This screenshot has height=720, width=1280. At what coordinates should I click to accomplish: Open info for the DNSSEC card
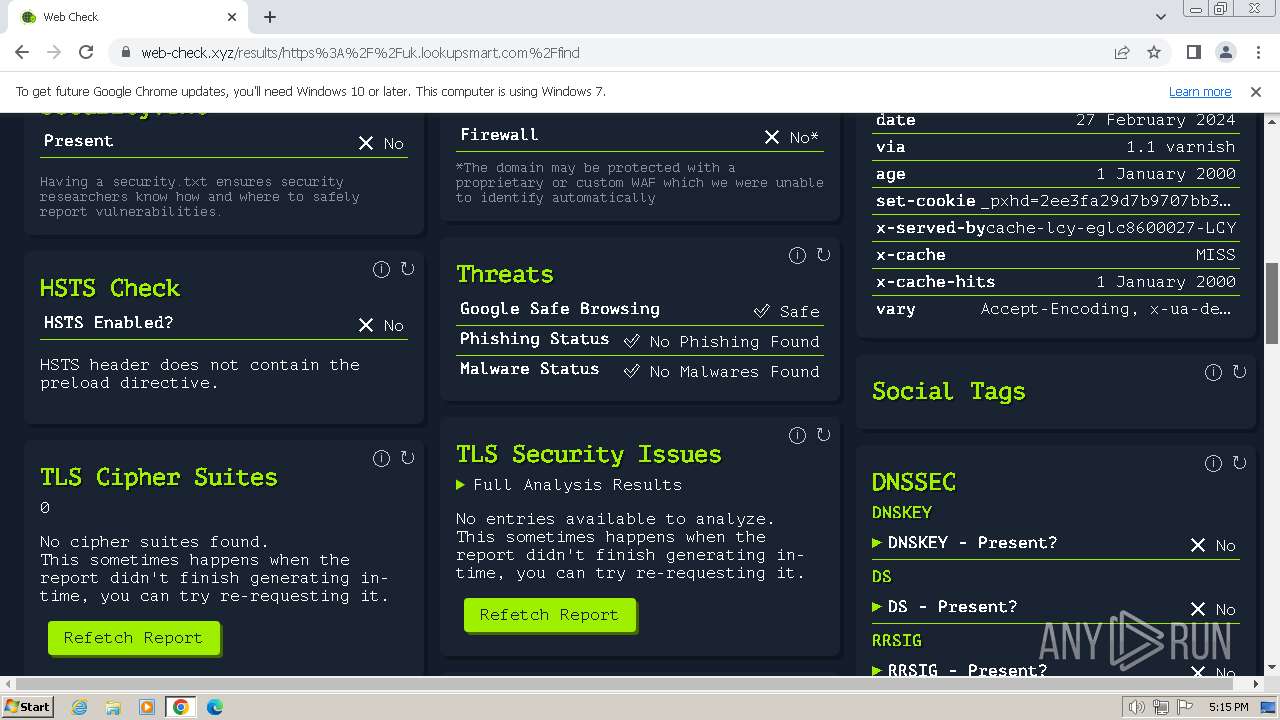tap(1213, 463)
